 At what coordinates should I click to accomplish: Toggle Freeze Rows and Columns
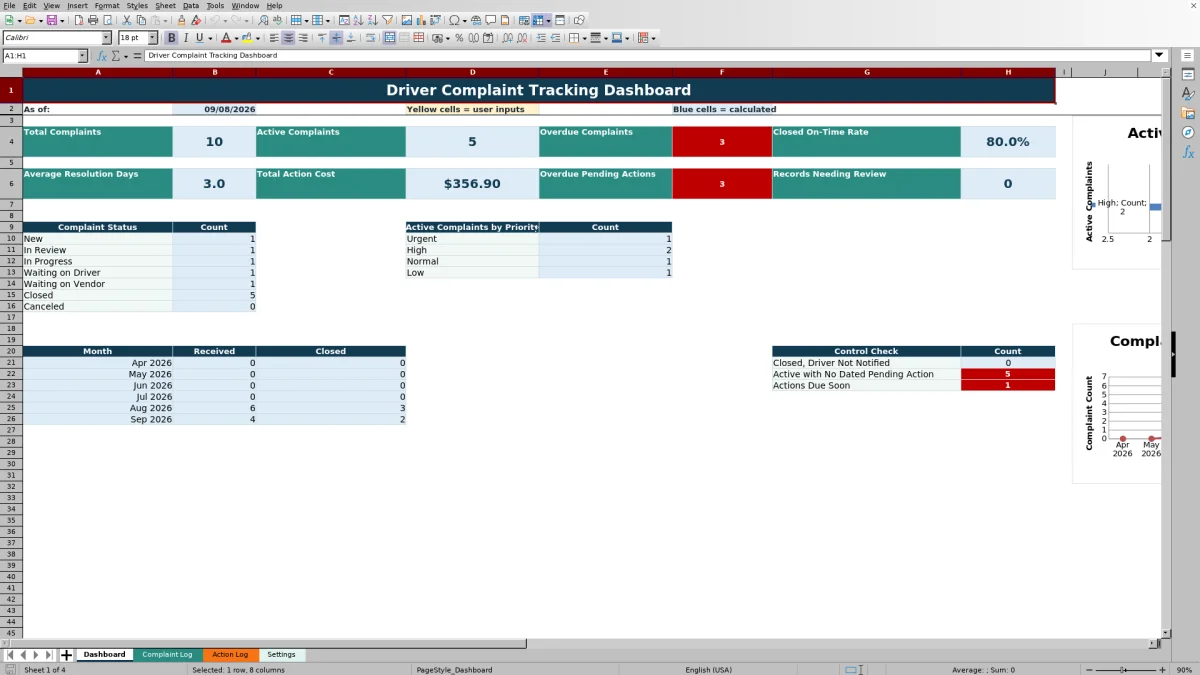pyautogui.click(x=538, y=20)
